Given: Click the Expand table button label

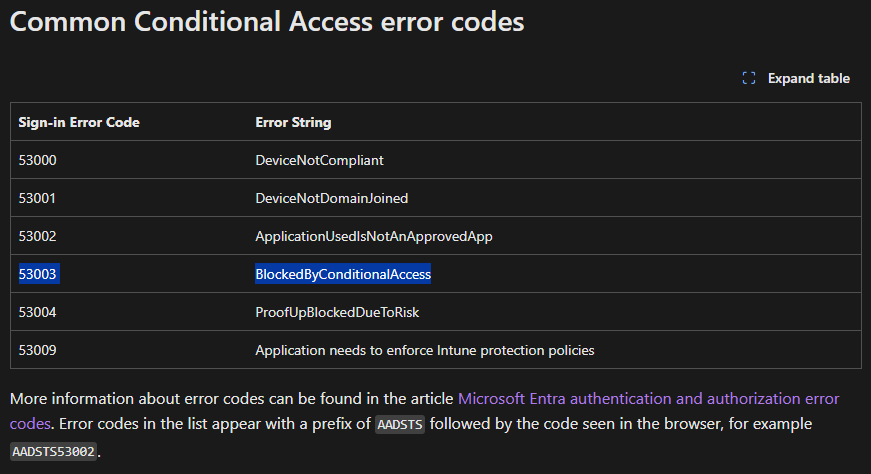Looking at the screenshot, I should 808,78.
